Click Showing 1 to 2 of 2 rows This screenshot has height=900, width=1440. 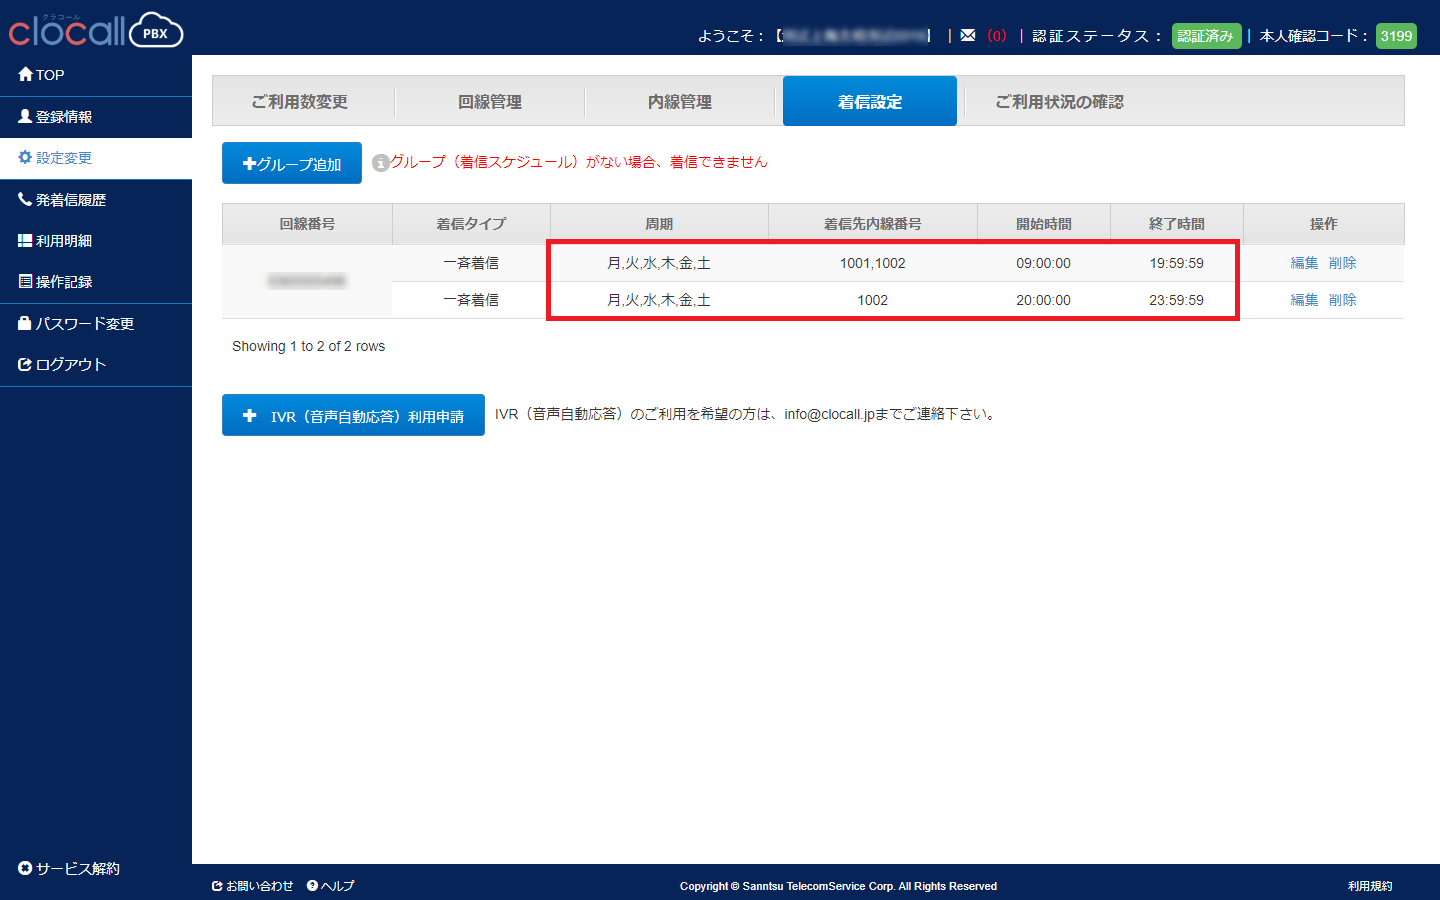[308, 346]
